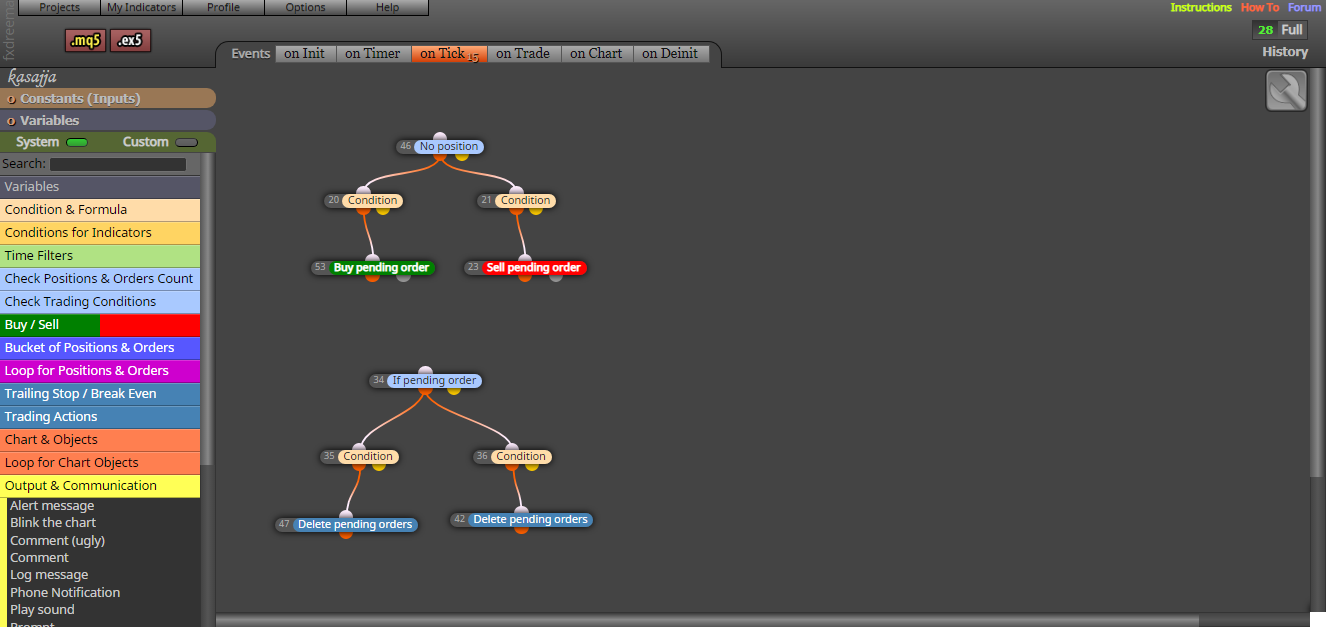Screen dimensions: 1326x627
Task: Open the Forum link
Action: (1305, 7)
